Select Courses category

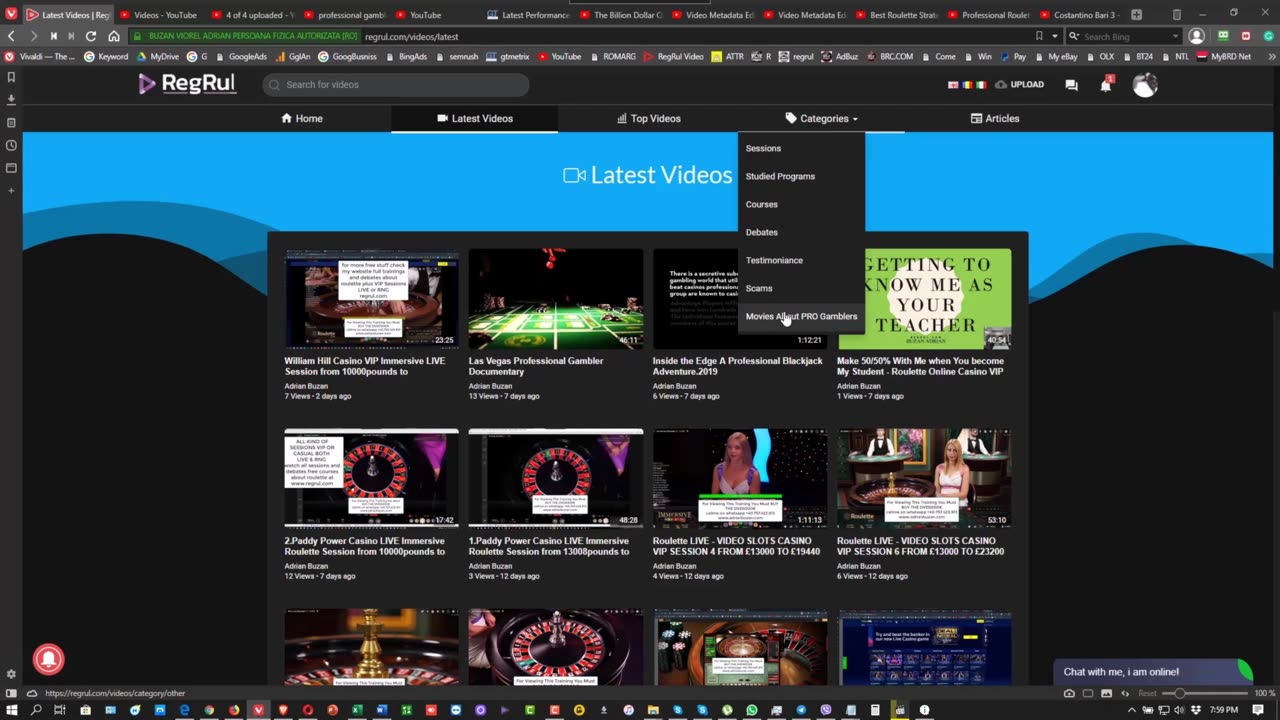pos(801,204)
